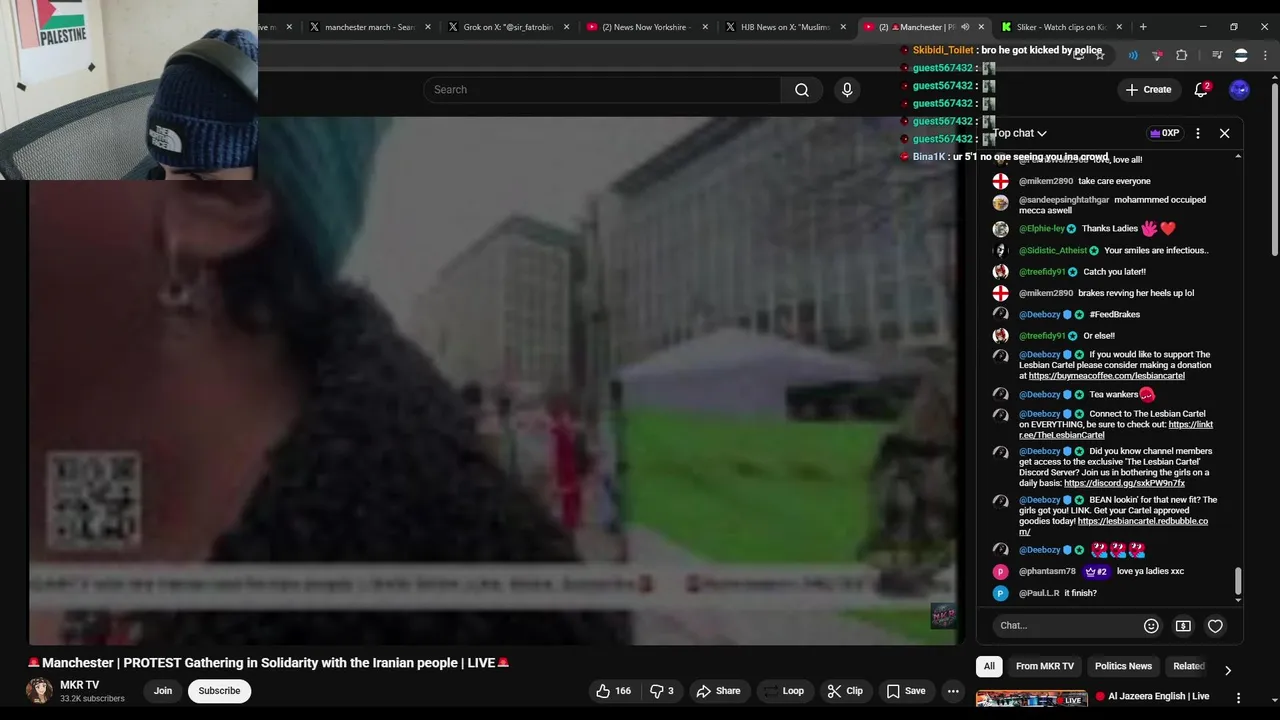Open the browser extensions puzzle icon

coord(1182,56)
